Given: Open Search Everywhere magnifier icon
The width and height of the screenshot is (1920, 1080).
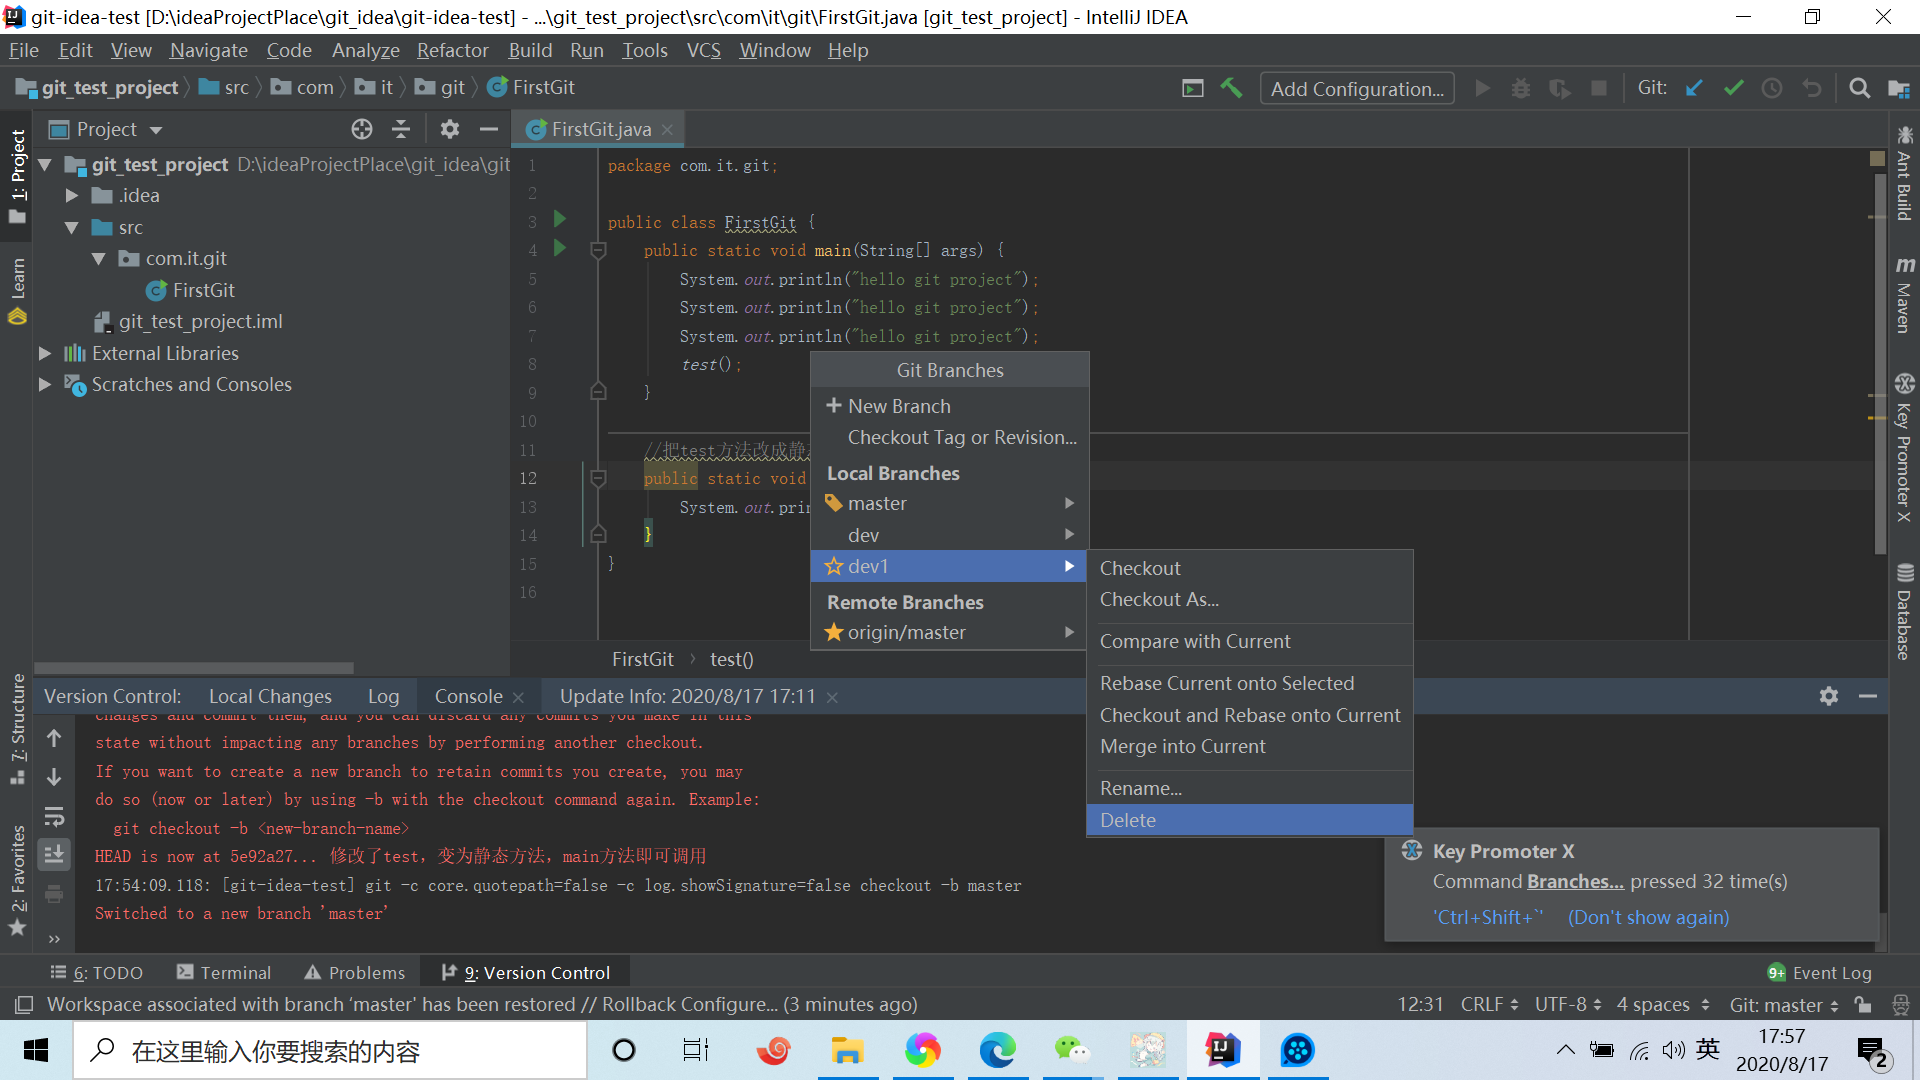Looking at the screenshot, I should tap(1859, 88).
